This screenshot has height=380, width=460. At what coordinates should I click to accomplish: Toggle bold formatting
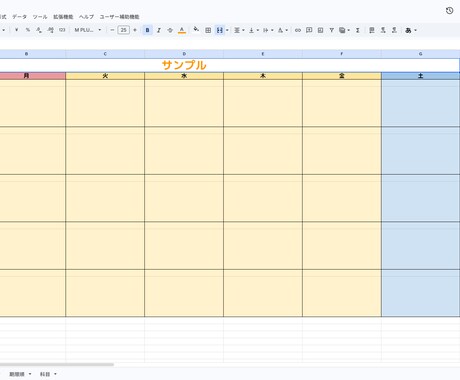tap(147, 30)
